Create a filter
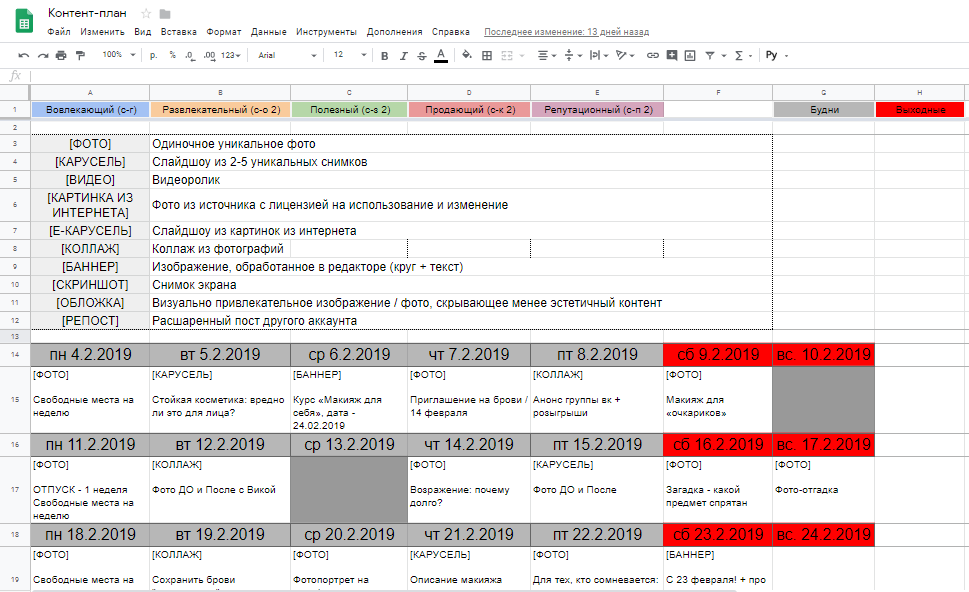Image resolution: width=969 pixels, height=592 pixels. [x=710, y=56]
